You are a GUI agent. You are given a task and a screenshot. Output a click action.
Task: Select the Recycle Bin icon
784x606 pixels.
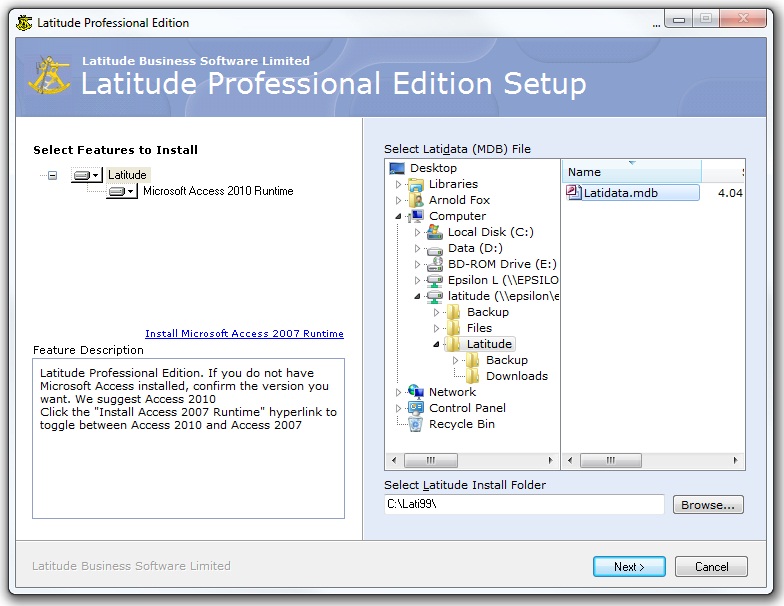coord(416,424)
